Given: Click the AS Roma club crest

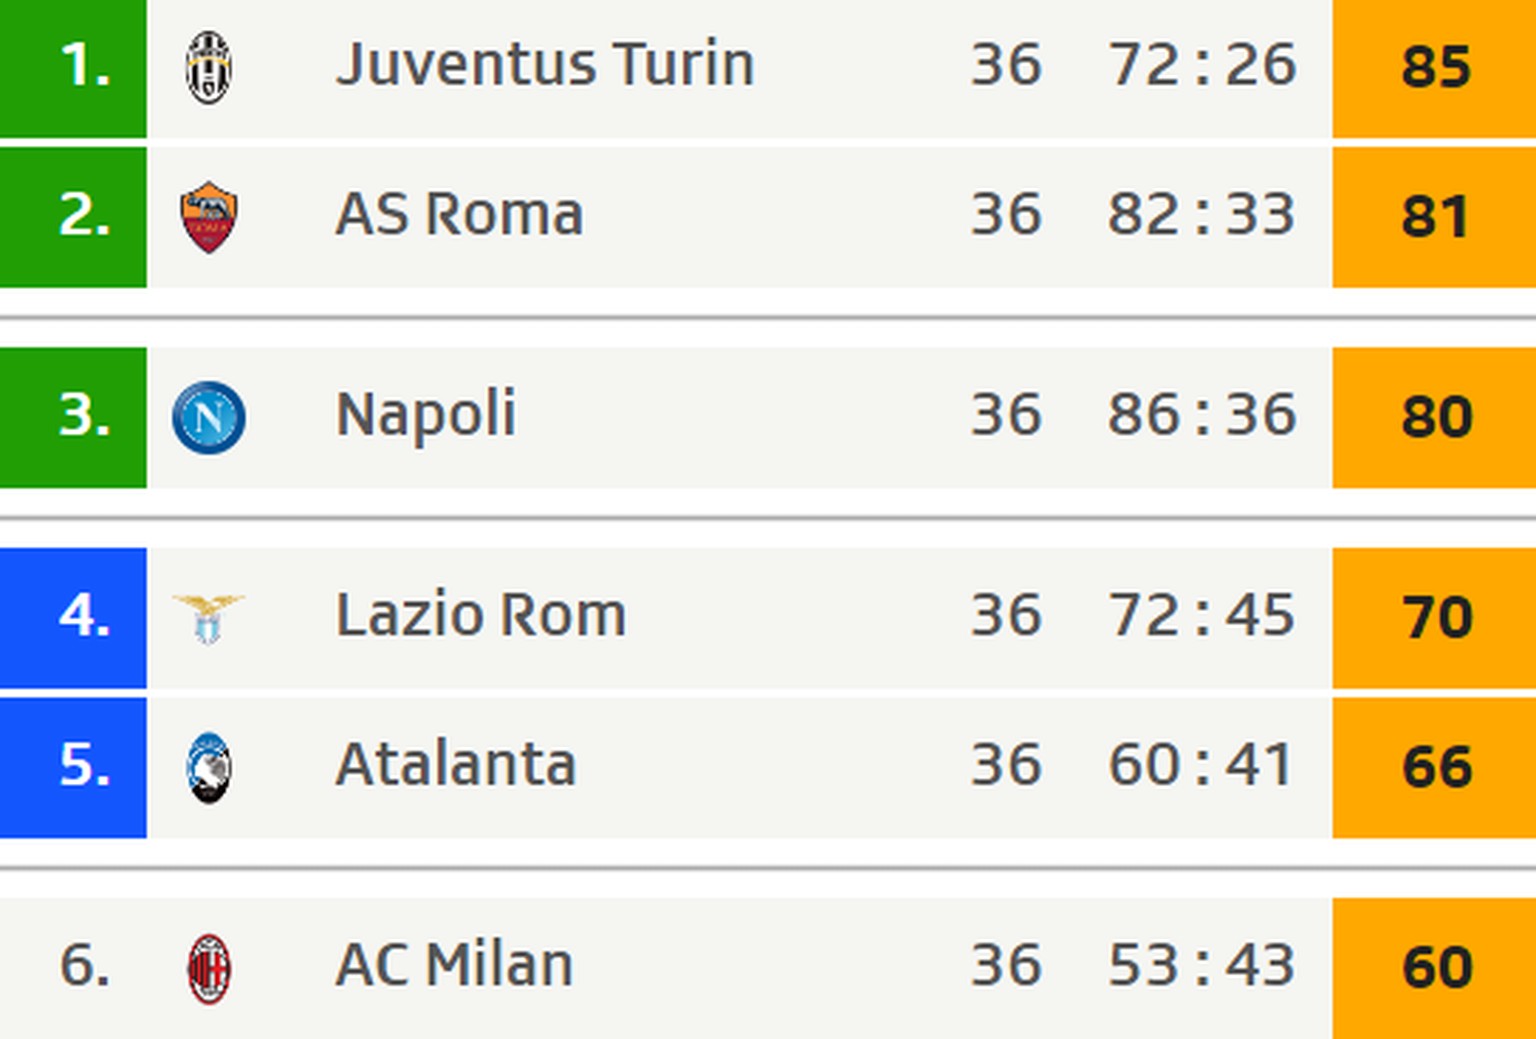Looking at the screenshot, I should click(209, 217).
